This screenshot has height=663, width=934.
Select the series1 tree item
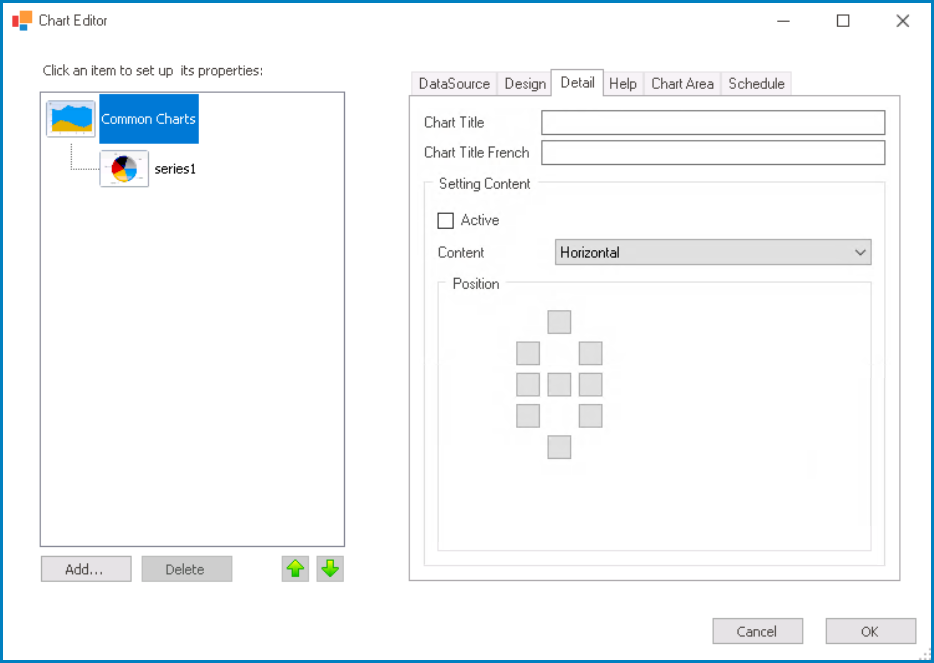point(175,169)
